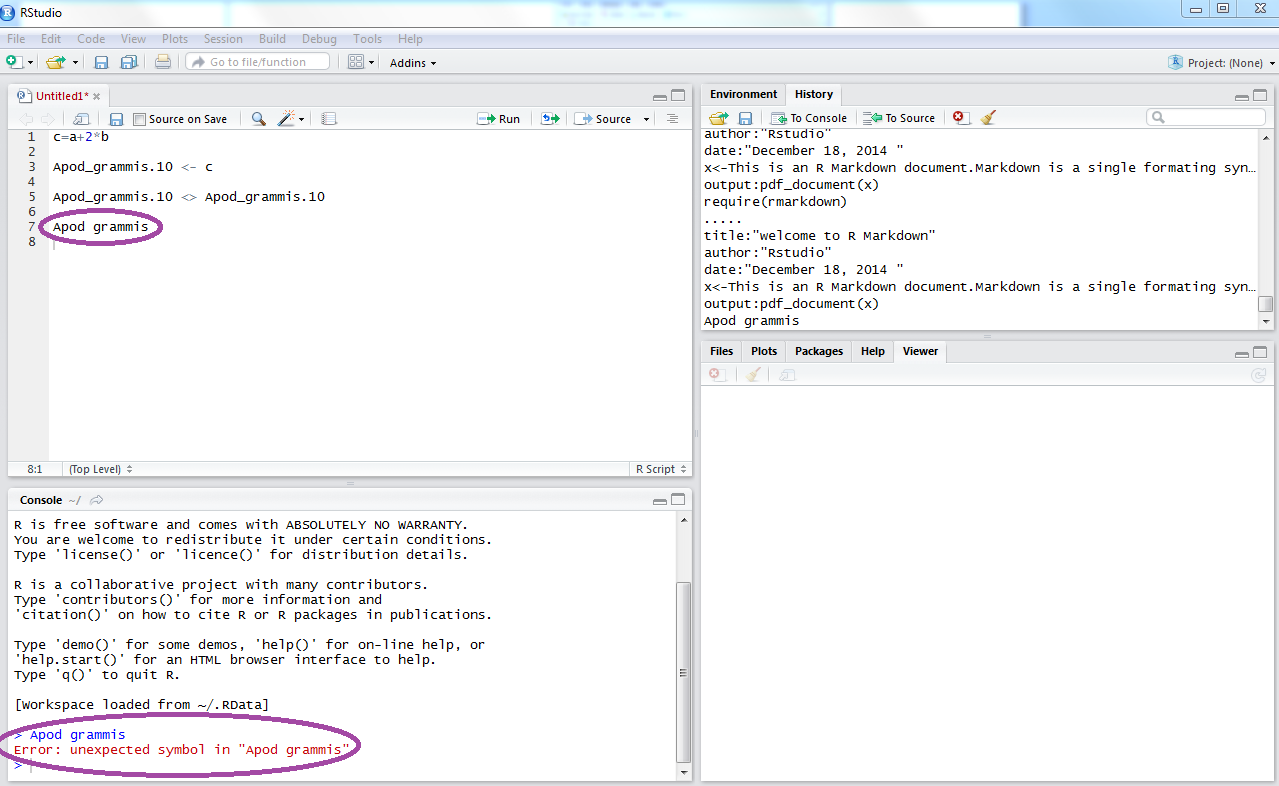Print the current file via printer icon
The height and width of the screenshot is (786, 1279).
coord(163,62)
